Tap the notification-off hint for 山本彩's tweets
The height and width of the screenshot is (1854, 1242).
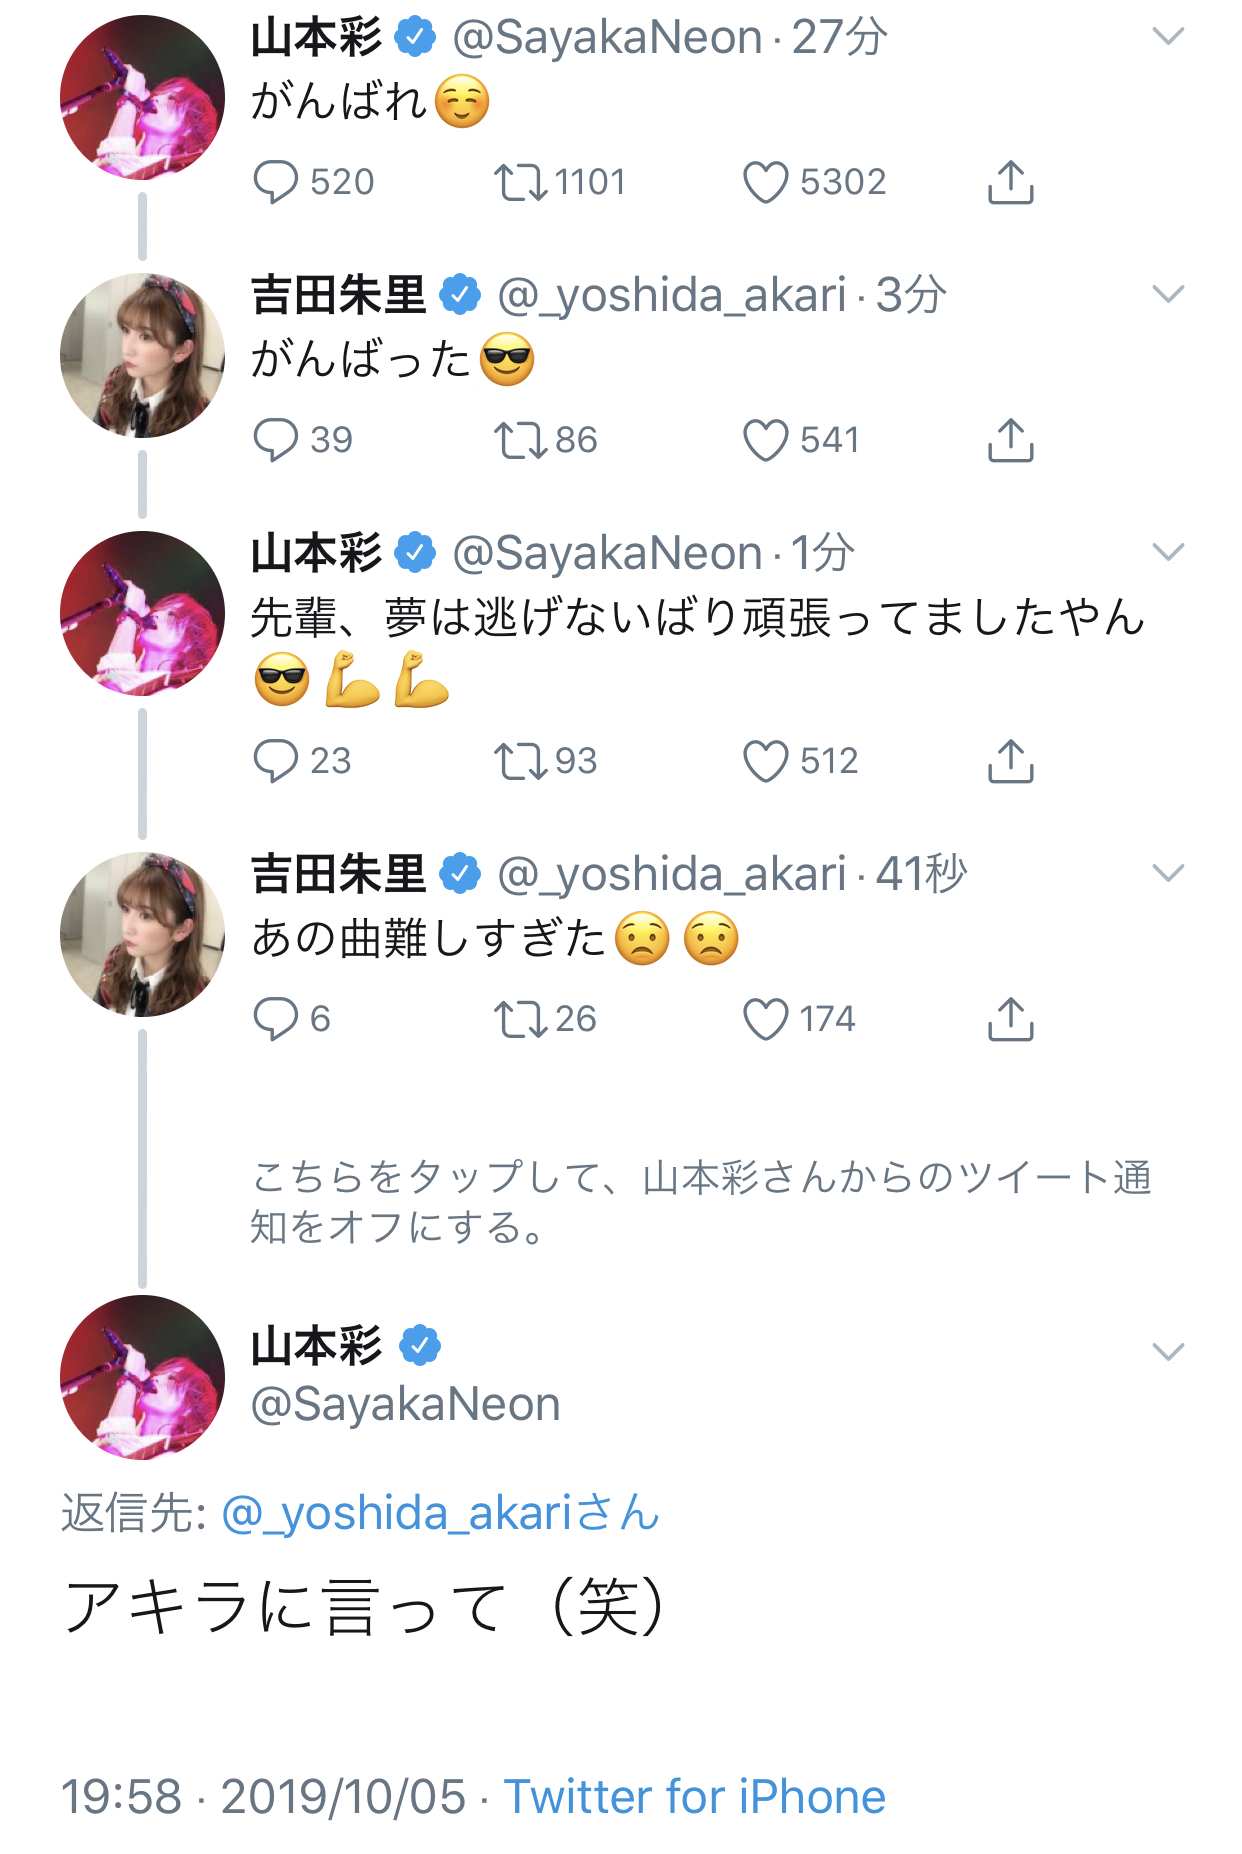tap(700, 1202)
